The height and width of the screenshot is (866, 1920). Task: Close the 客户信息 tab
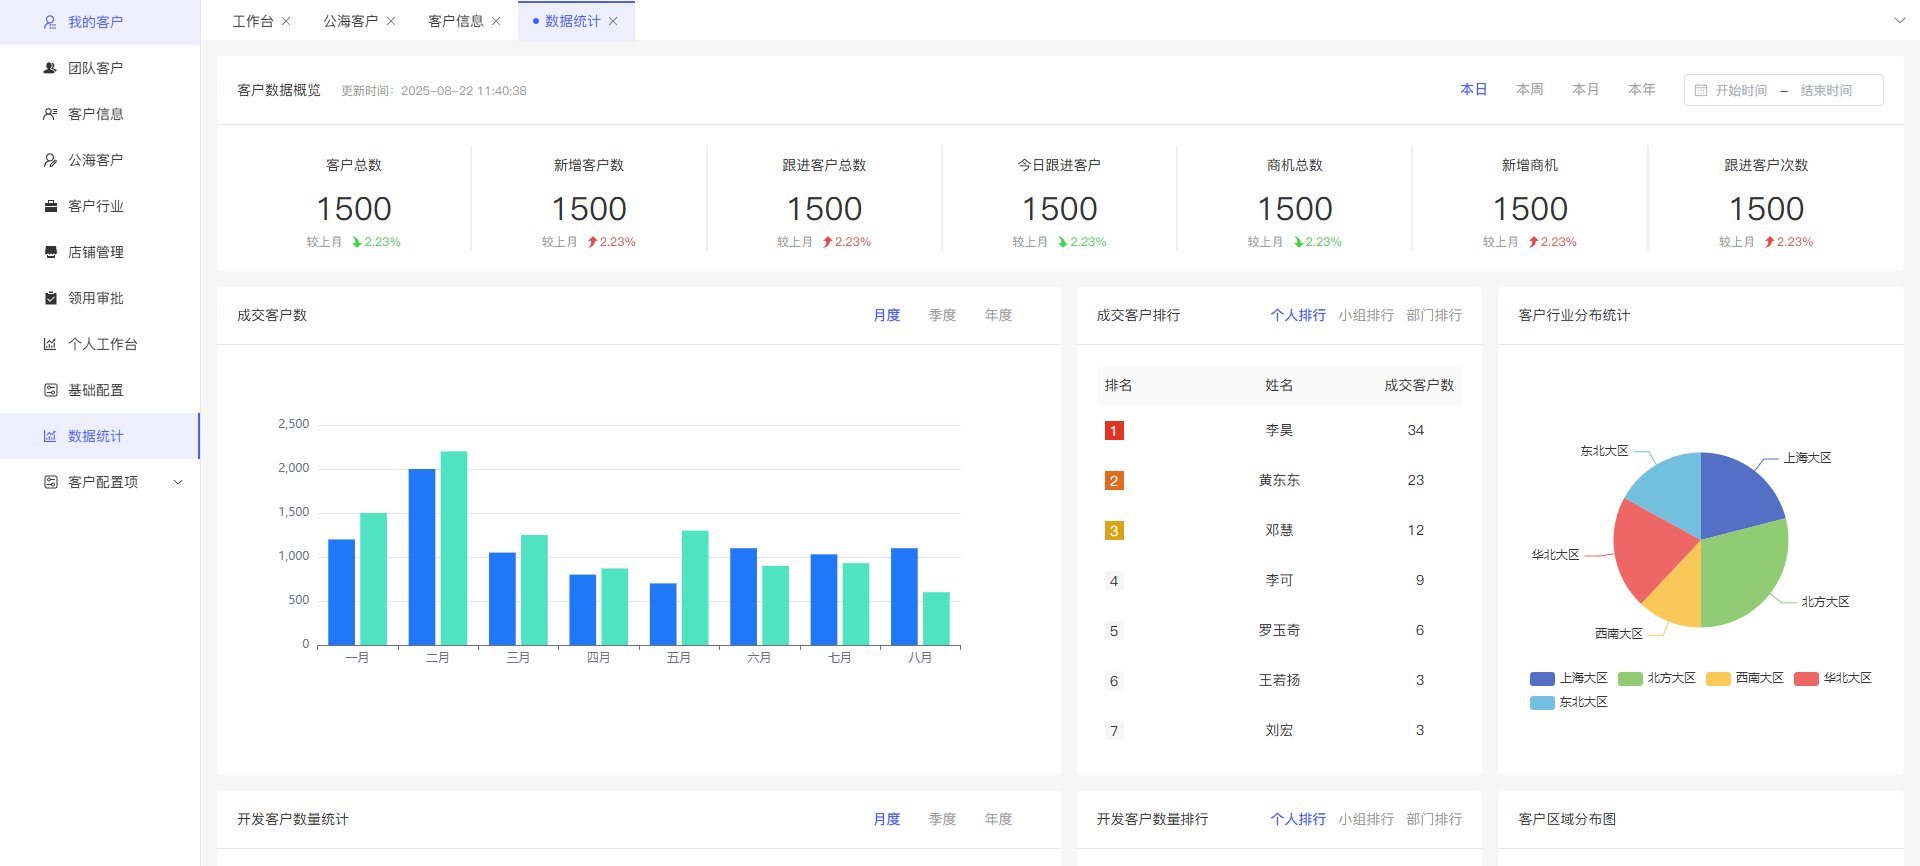coord(496,21)
